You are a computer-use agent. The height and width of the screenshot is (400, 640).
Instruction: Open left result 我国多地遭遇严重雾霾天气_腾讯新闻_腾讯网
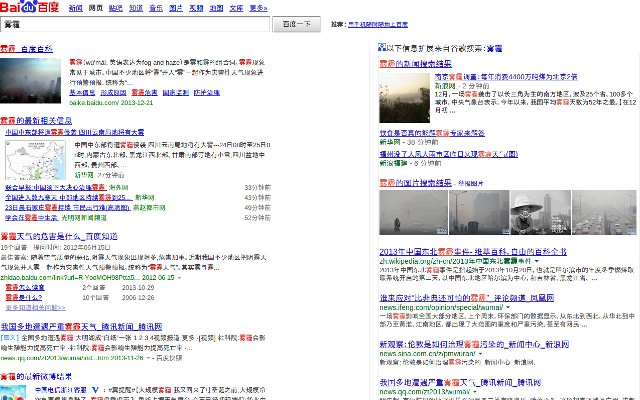(x=81, y=327)
